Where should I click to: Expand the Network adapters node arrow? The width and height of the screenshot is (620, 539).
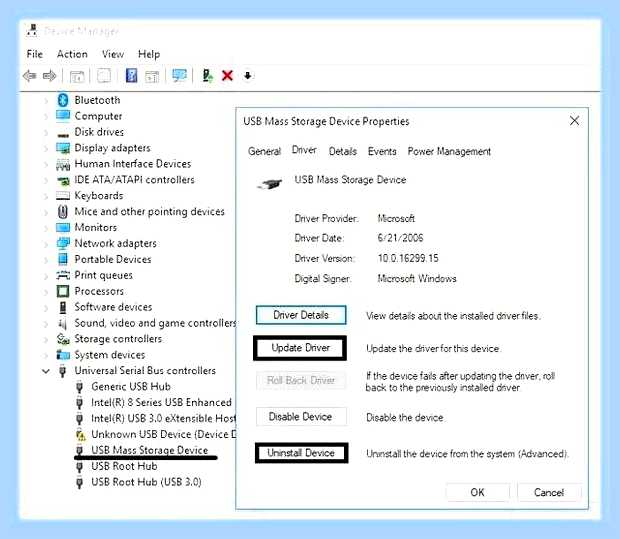[x=46, y=244]
